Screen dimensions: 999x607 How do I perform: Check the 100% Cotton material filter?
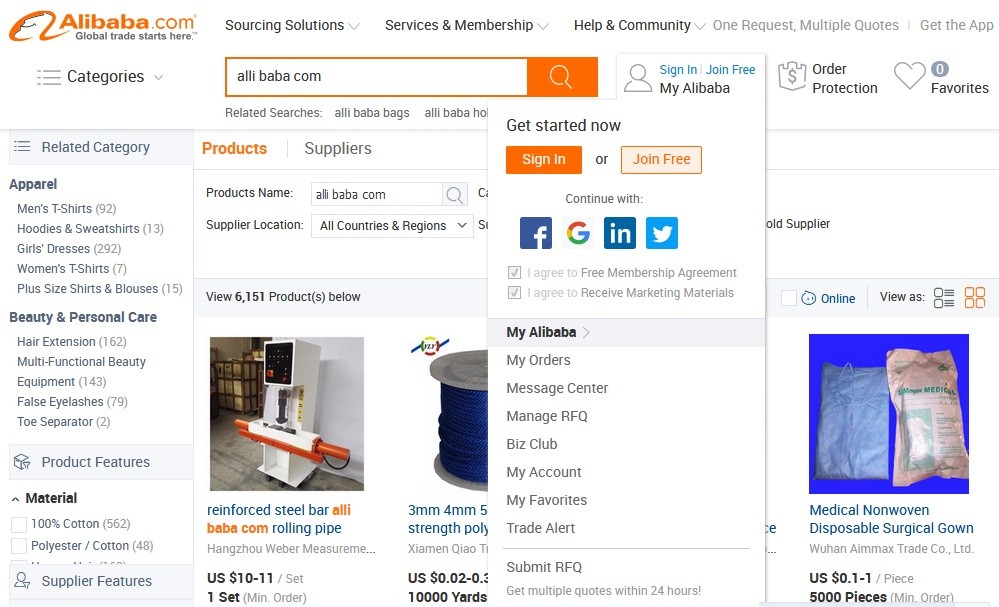point(19,524)
